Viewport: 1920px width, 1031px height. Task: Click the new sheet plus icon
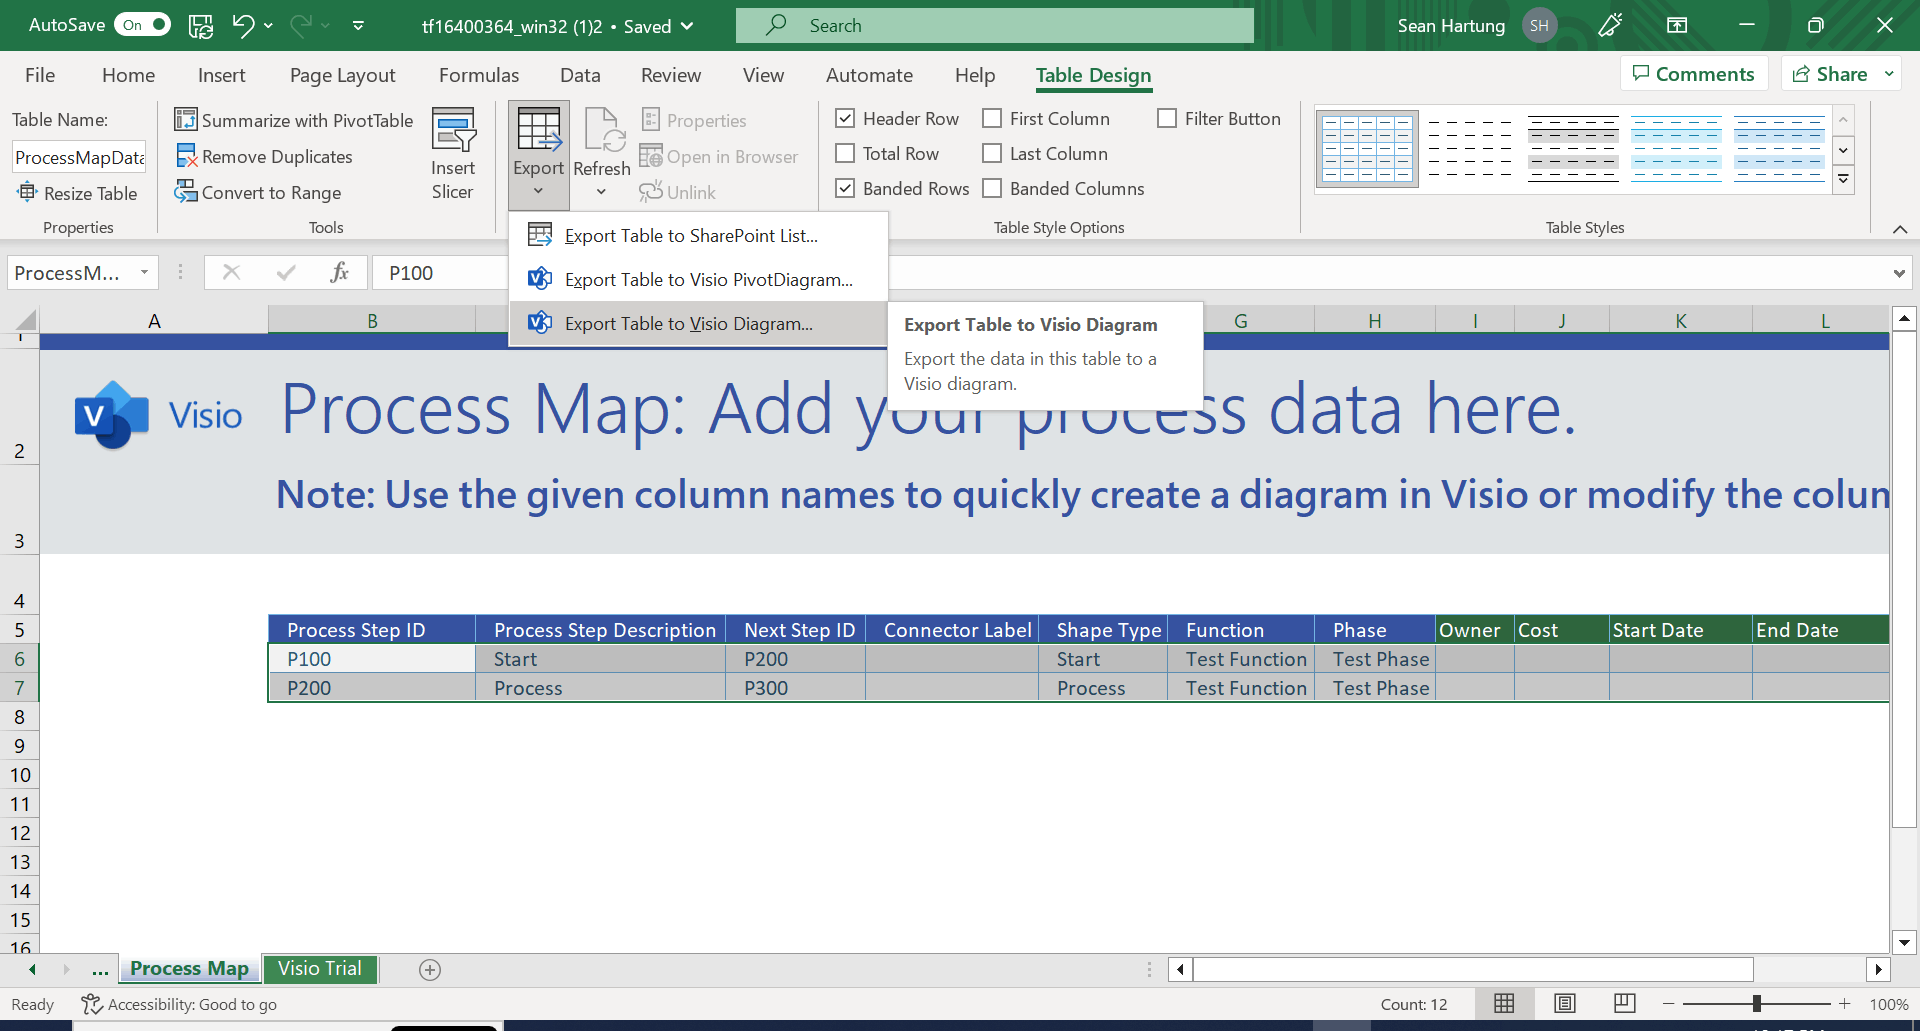coord(430,969)
